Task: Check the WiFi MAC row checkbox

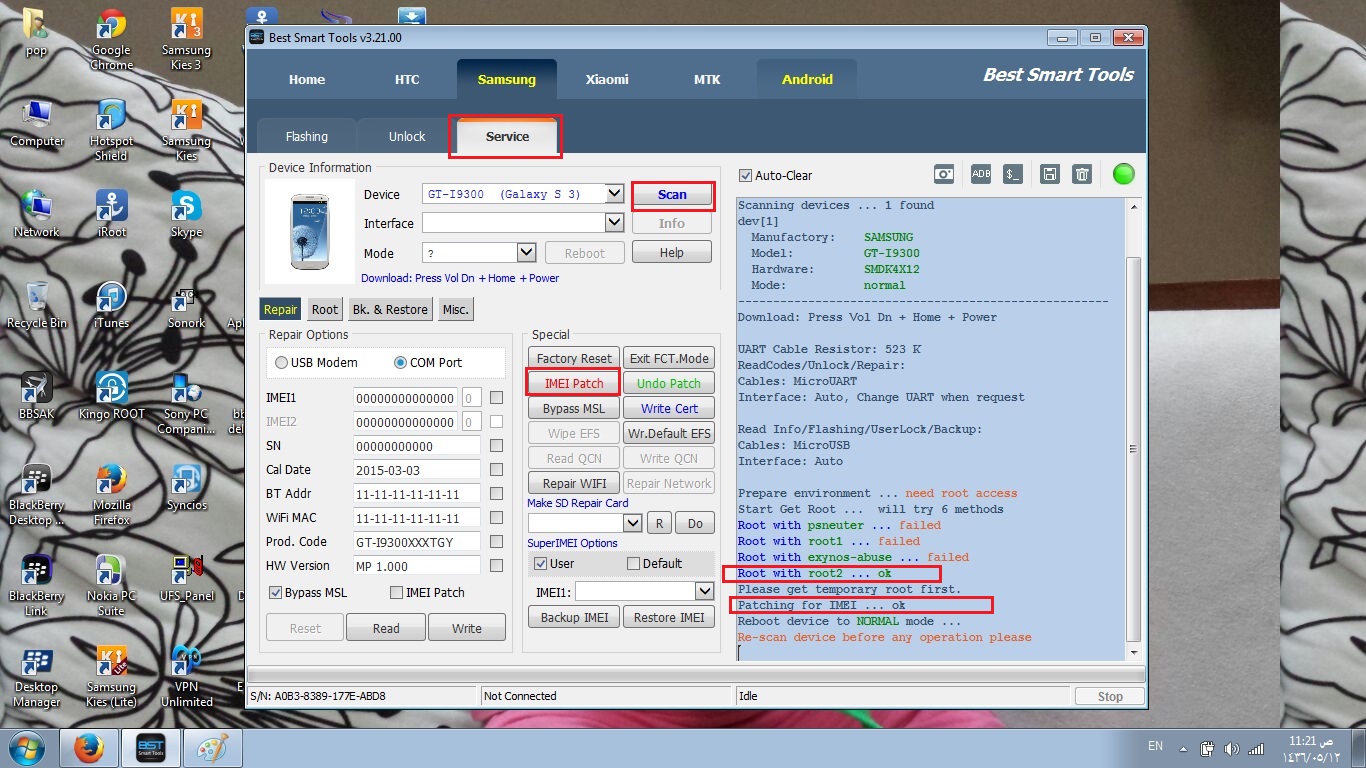Action: (496, 517)
